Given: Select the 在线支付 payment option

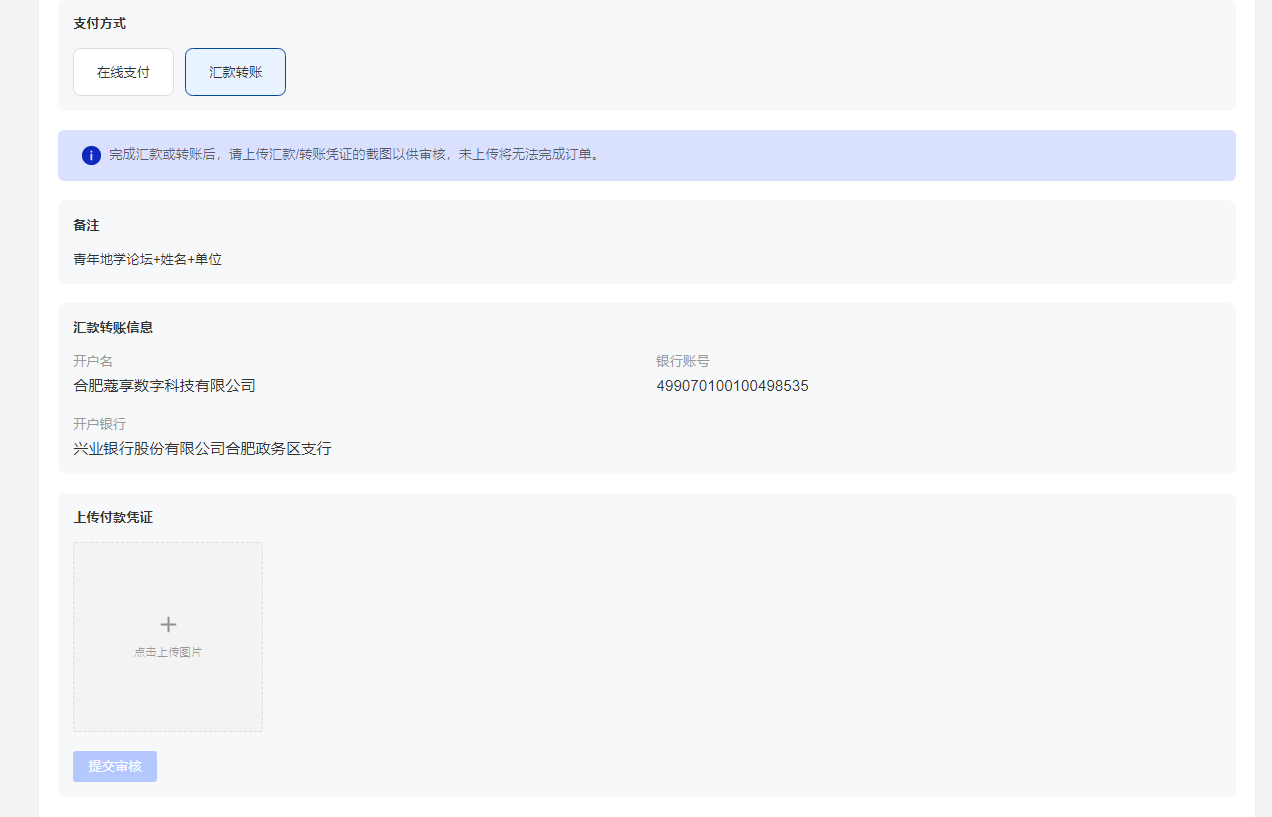Looking at the screenshot, I should click(x=123, y=72).
